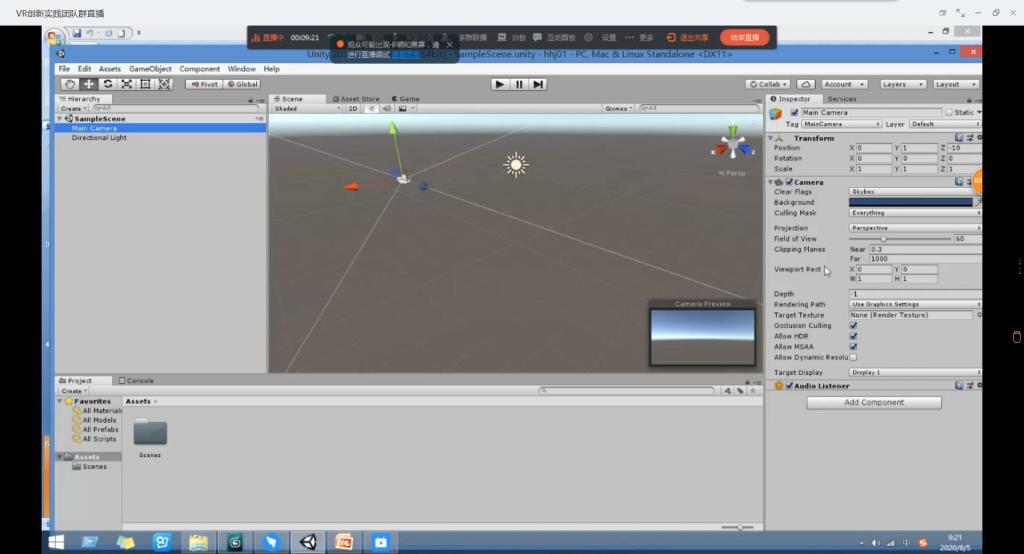Collapse the SampleScene hierarchy node
The width and height of the screenshot is (1024, 554).
[x=60, y=119]
